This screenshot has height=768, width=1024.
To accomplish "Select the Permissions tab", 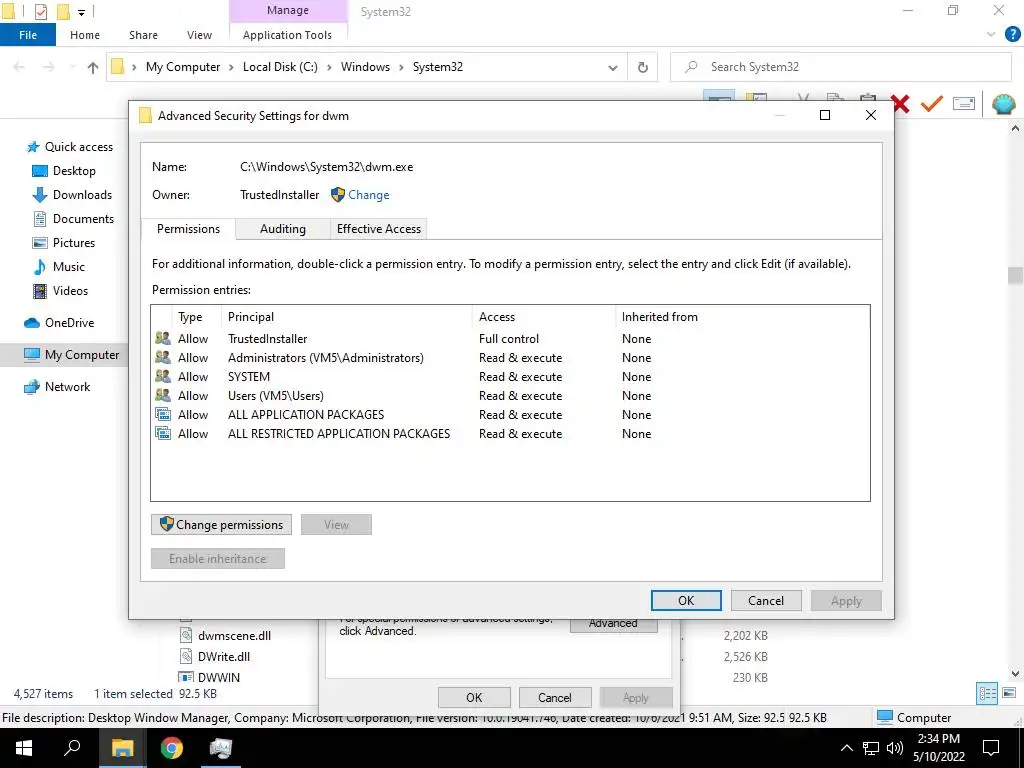I will (188, 229).
